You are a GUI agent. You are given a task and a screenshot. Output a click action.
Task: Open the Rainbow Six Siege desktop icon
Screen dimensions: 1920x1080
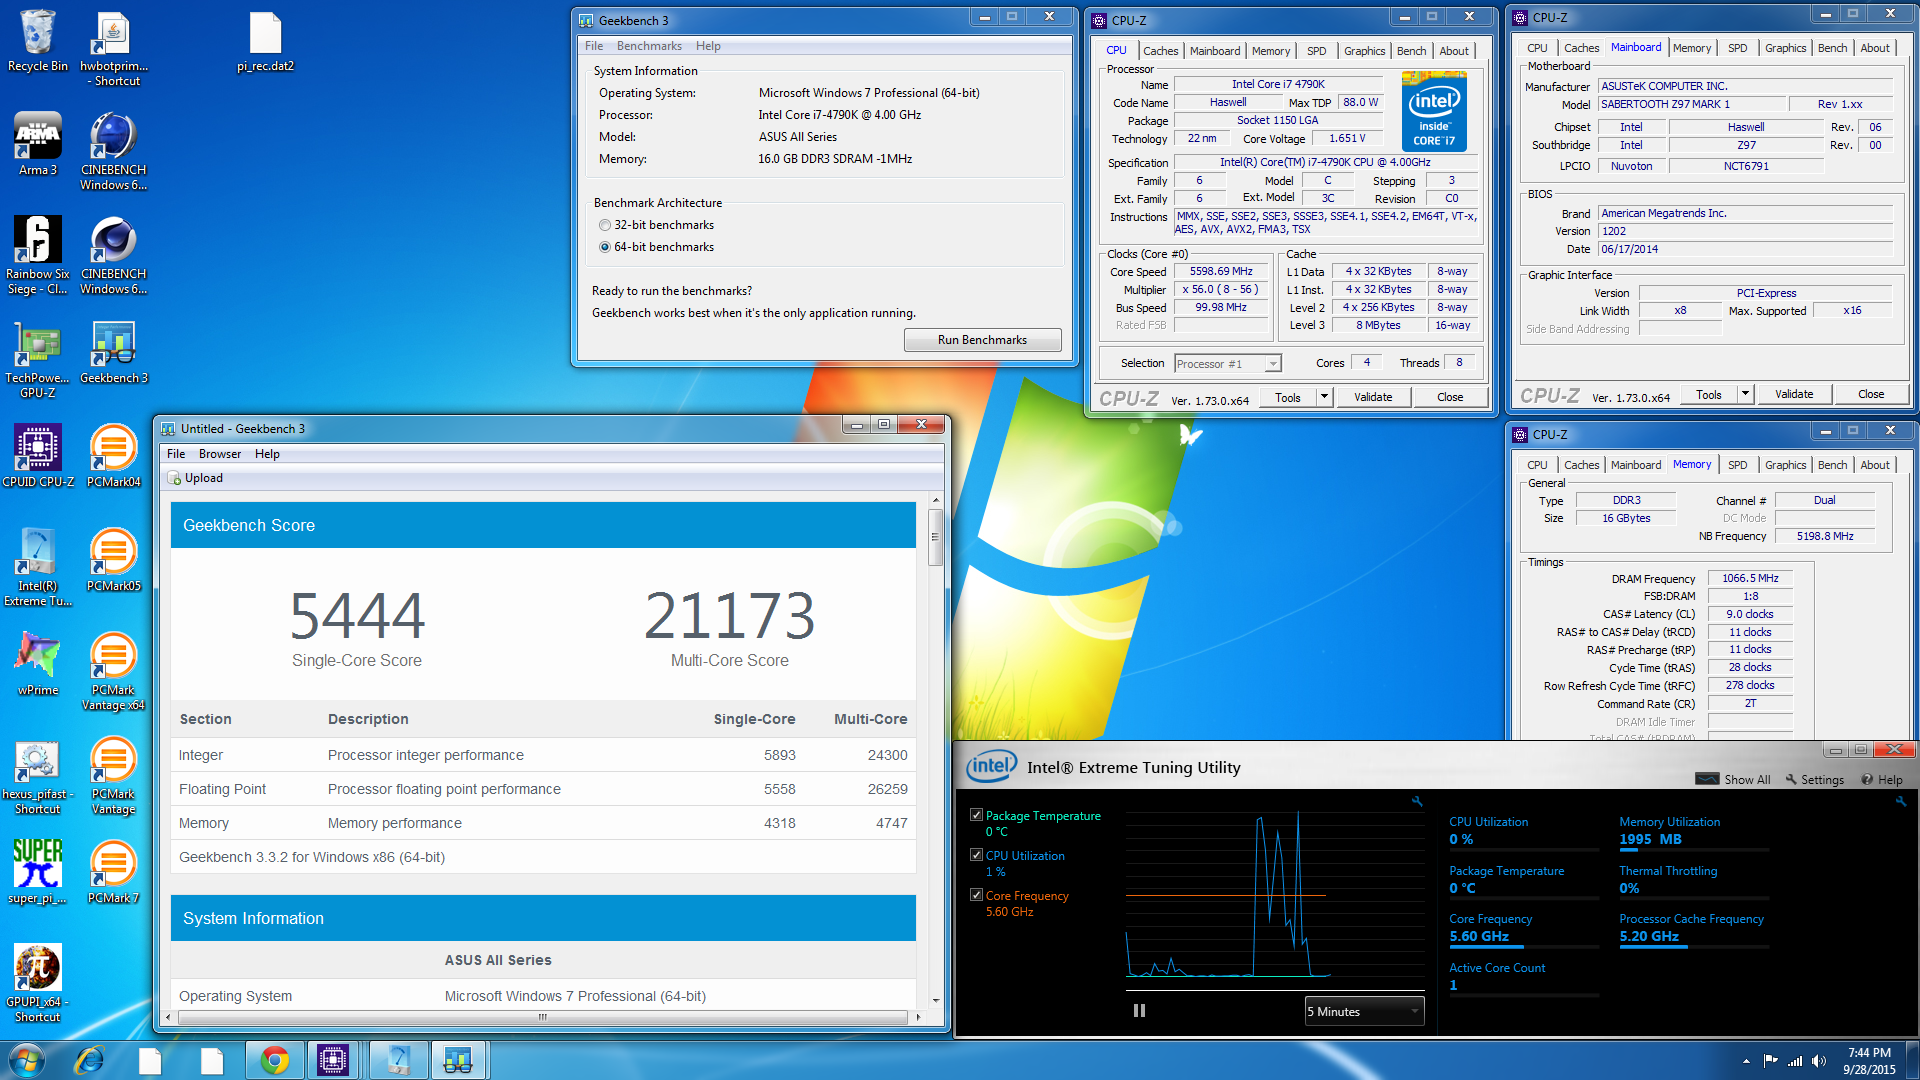(x=37, y=255)
